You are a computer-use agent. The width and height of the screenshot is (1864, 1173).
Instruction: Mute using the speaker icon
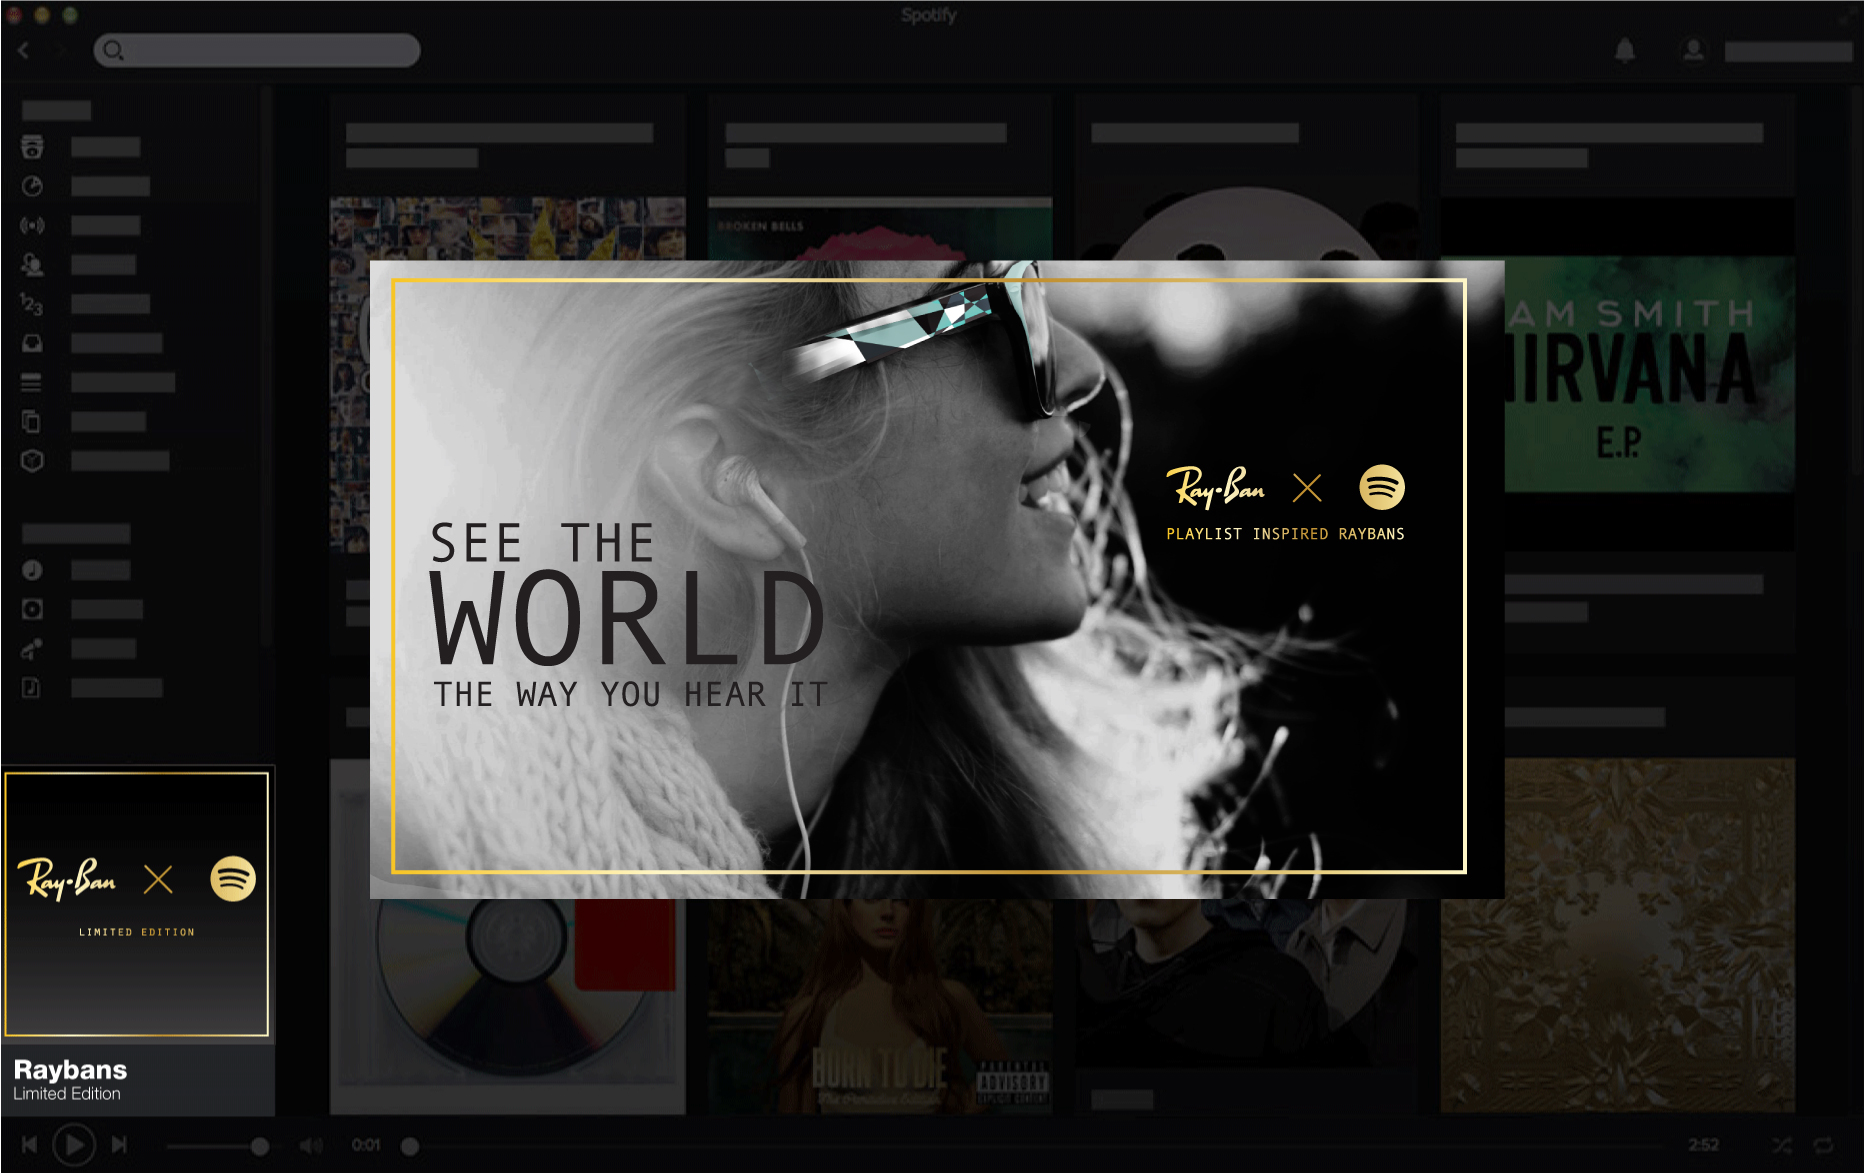pyautogui.click(x=311, y=1145)
